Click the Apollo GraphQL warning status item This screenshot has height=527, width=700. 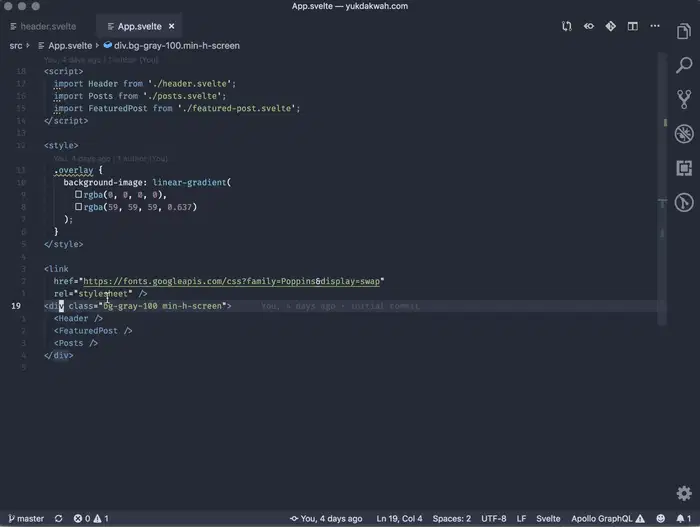(x=608, y=519)
